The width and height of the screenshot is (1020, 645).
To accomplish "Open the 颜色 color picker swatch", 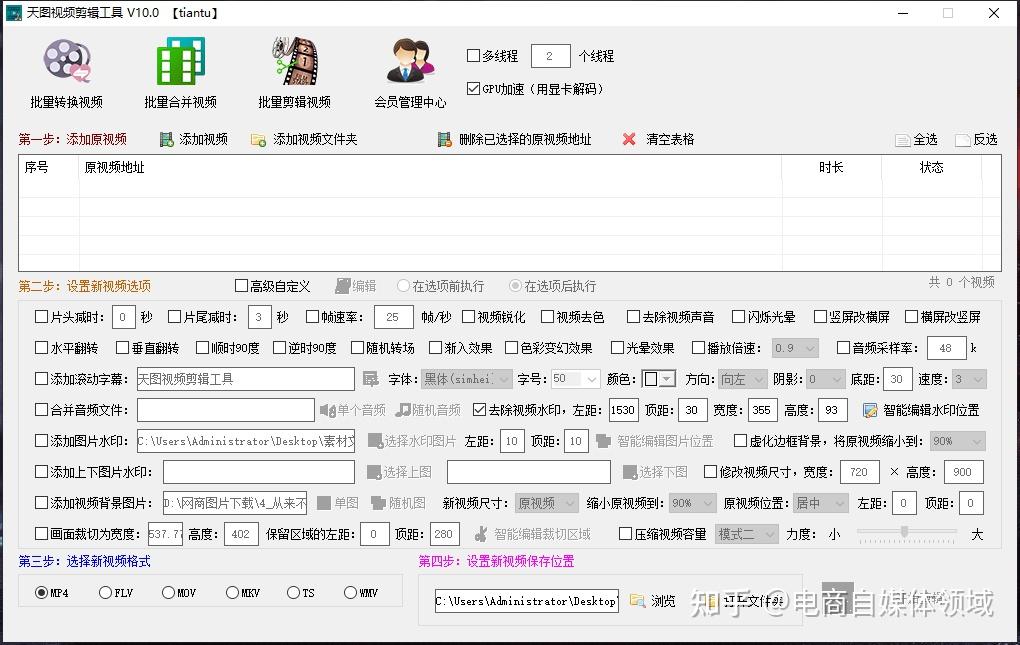I will (x=658, y=379).
